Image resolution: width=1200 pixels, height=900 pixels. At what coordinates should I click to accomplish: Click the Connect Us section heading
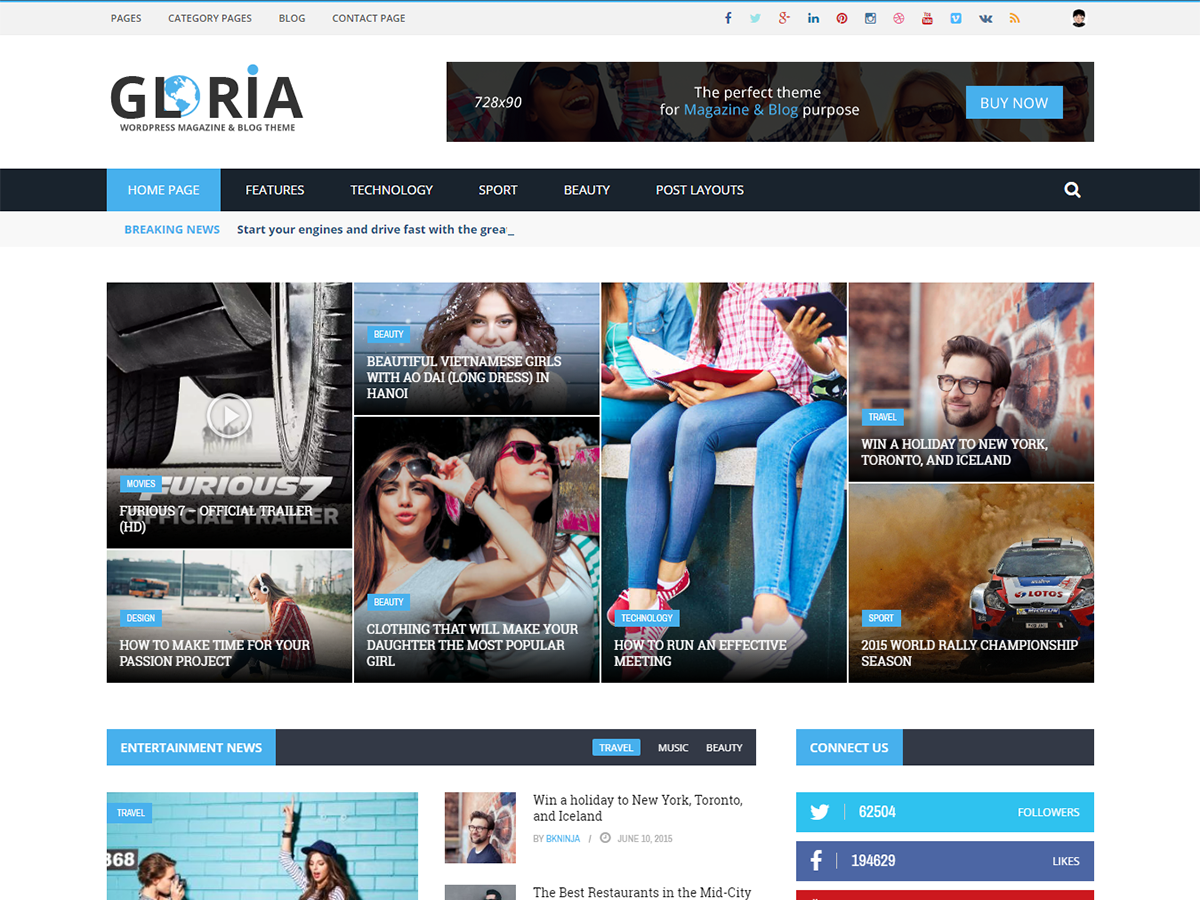[x=849, y=747]
